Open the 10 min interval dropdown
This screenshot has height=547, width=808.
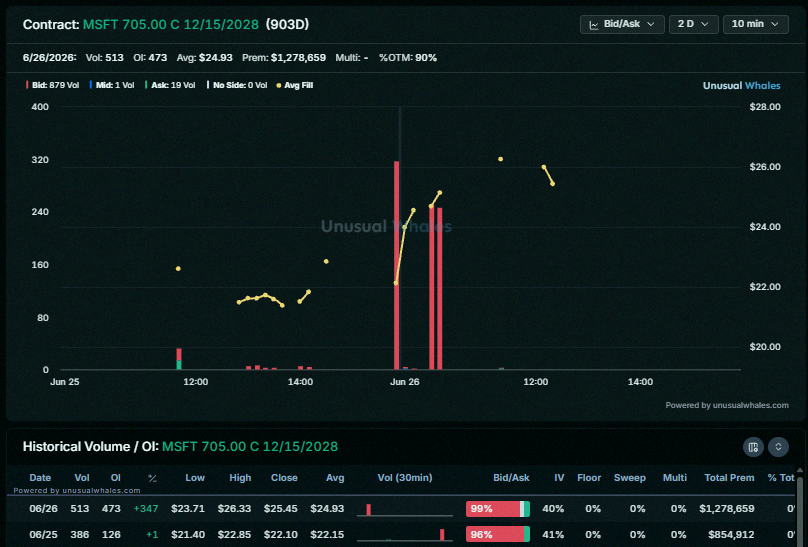point(755,24)
